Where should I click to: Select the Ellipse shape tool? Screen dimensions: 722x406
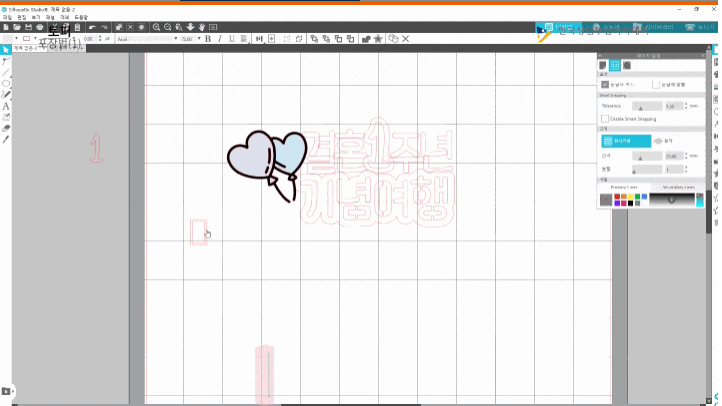6,84
